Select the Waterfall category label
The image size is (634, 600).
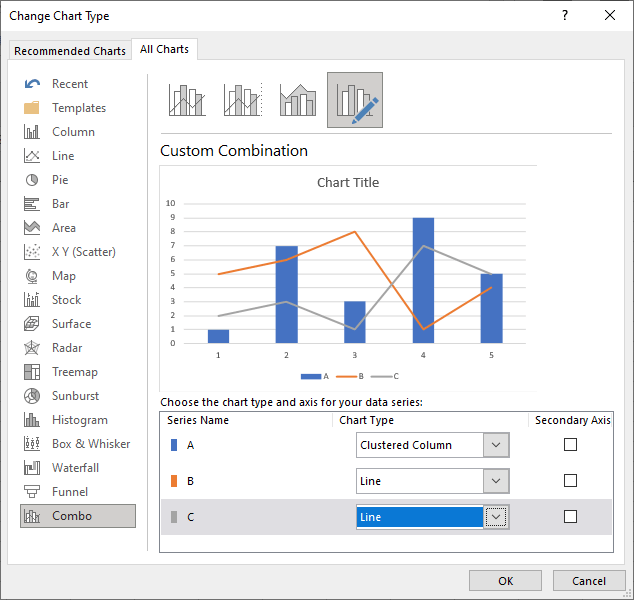[x=75, y=468]
